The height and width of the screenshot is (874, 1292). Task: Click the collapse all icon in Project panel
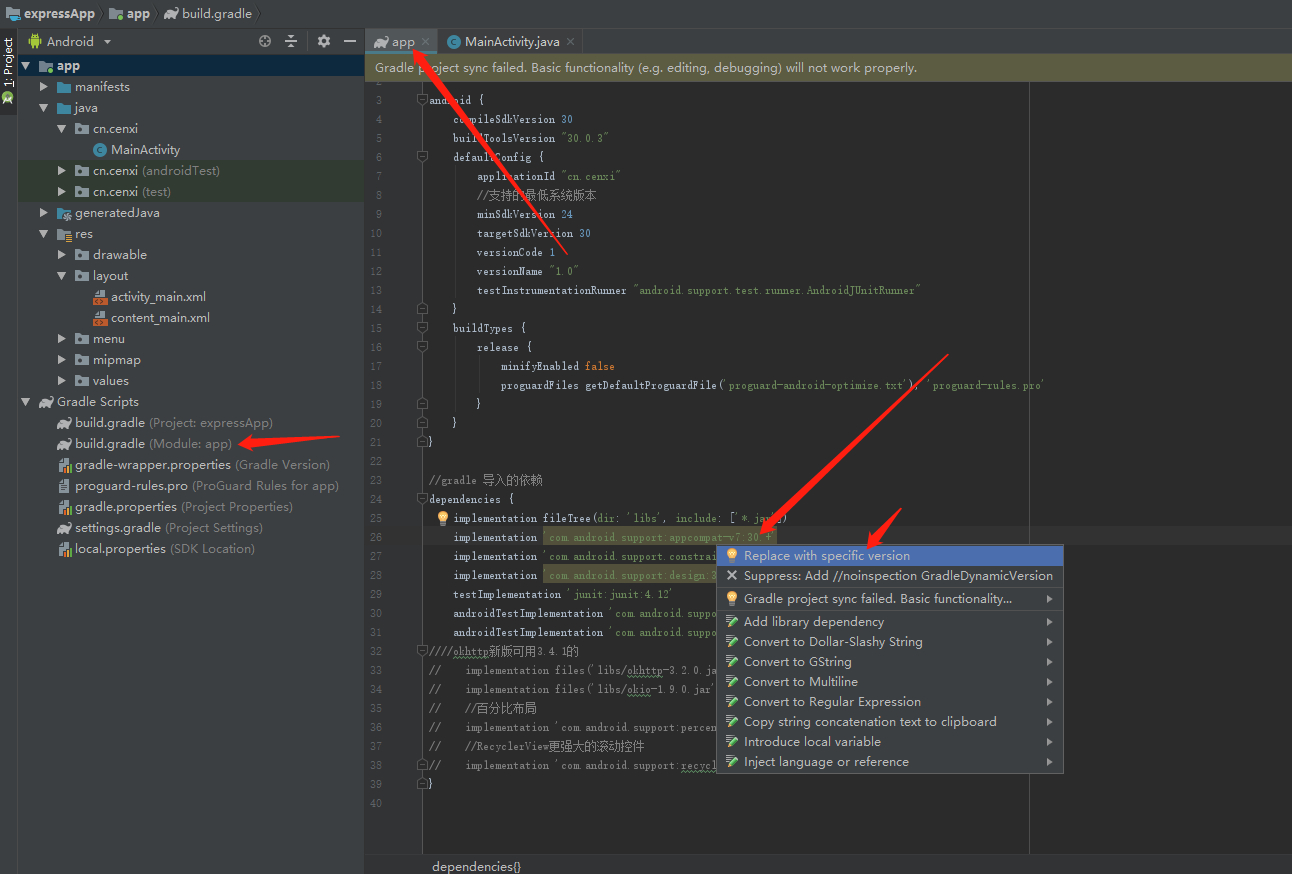291,41
